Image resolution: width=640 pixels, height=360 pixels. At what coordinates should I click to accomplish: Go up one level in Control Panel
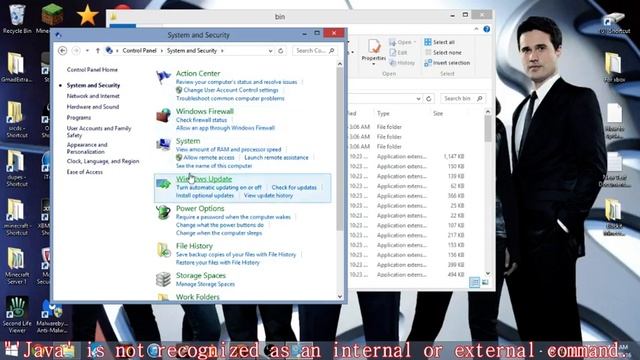click(x=98, y=51)
